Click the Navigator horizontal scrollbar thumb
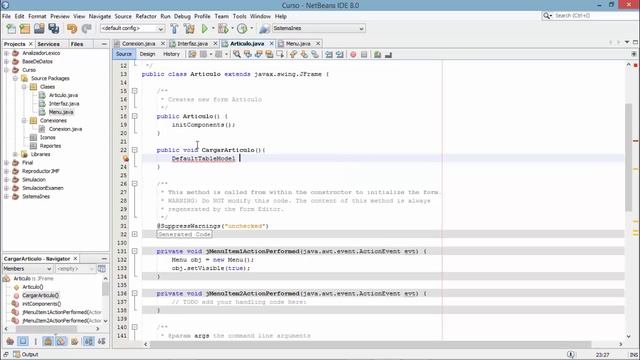Screen dimensions: 640x360 click(46, 329)
